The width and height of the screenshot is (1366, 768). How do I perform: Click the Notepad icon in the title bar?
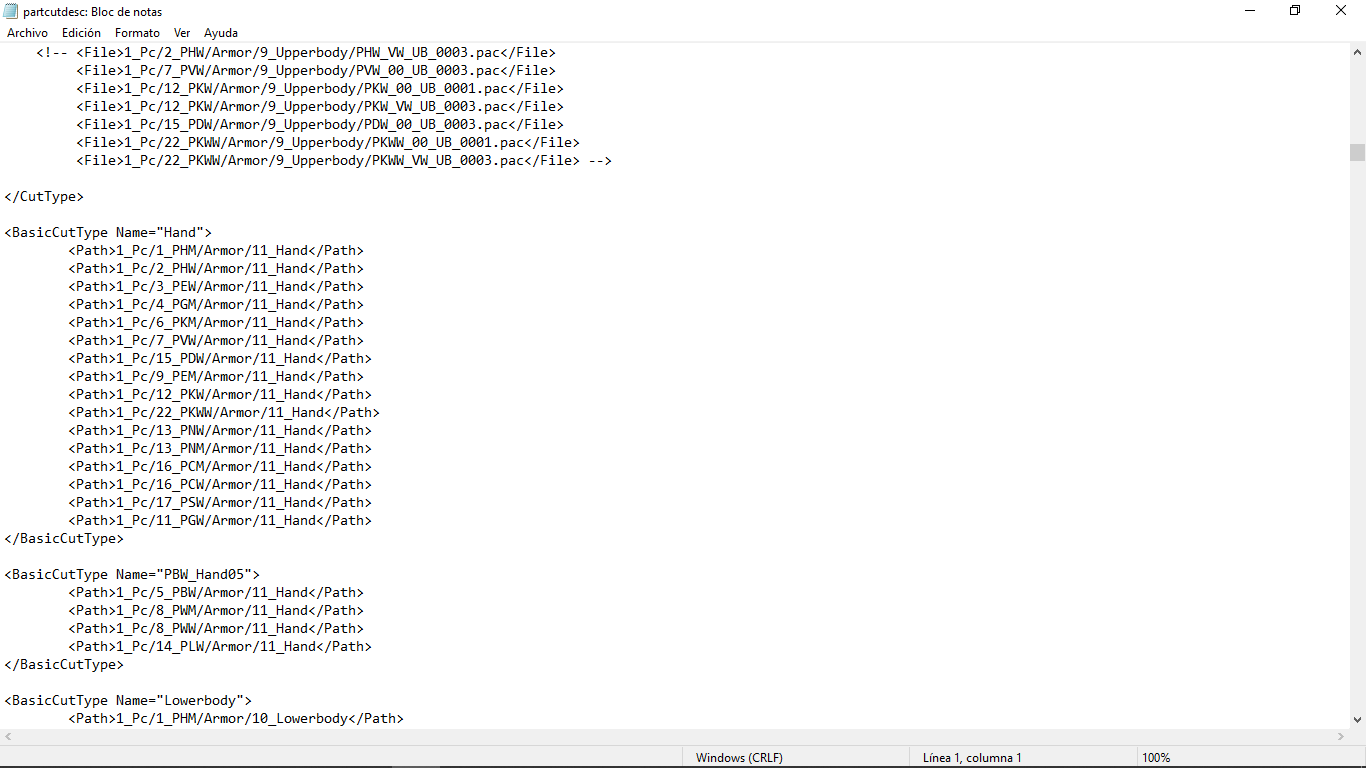click(11, 11)
